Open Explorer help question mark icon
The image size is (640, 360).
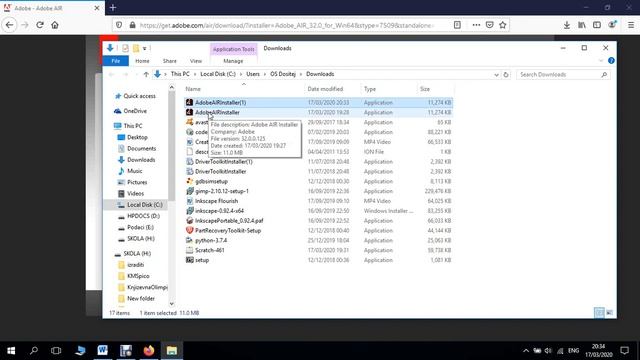coord(611,60)
